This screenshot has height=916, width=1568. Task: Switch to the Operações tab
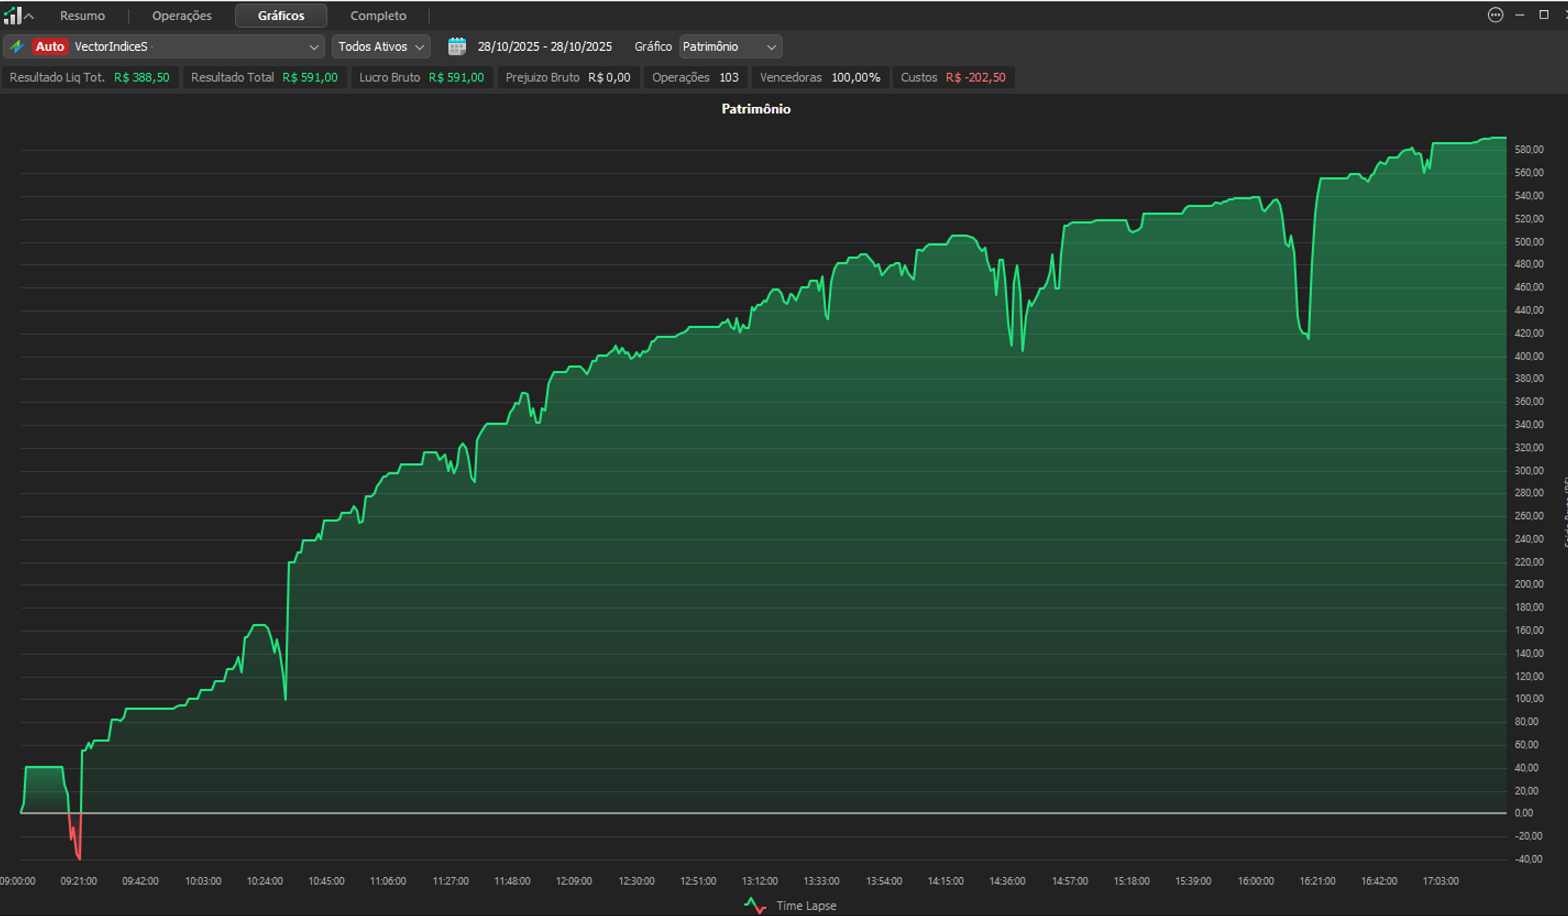coord(182,16)
